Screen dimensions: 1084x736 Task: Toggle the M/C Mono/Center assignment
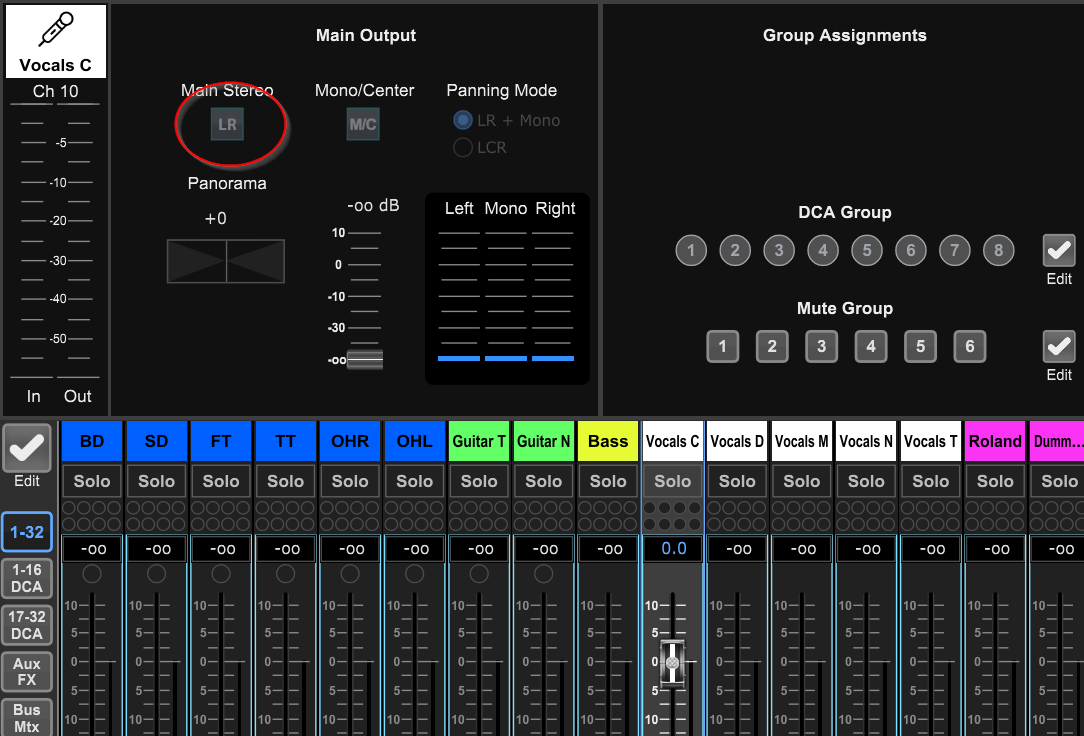[x=364, y=124]
